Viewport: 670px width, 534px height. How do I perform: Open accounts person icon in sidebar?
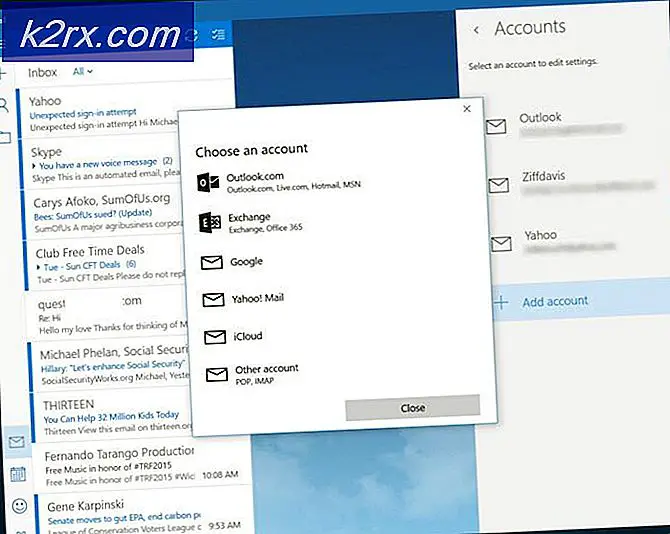tap(4, 105)
